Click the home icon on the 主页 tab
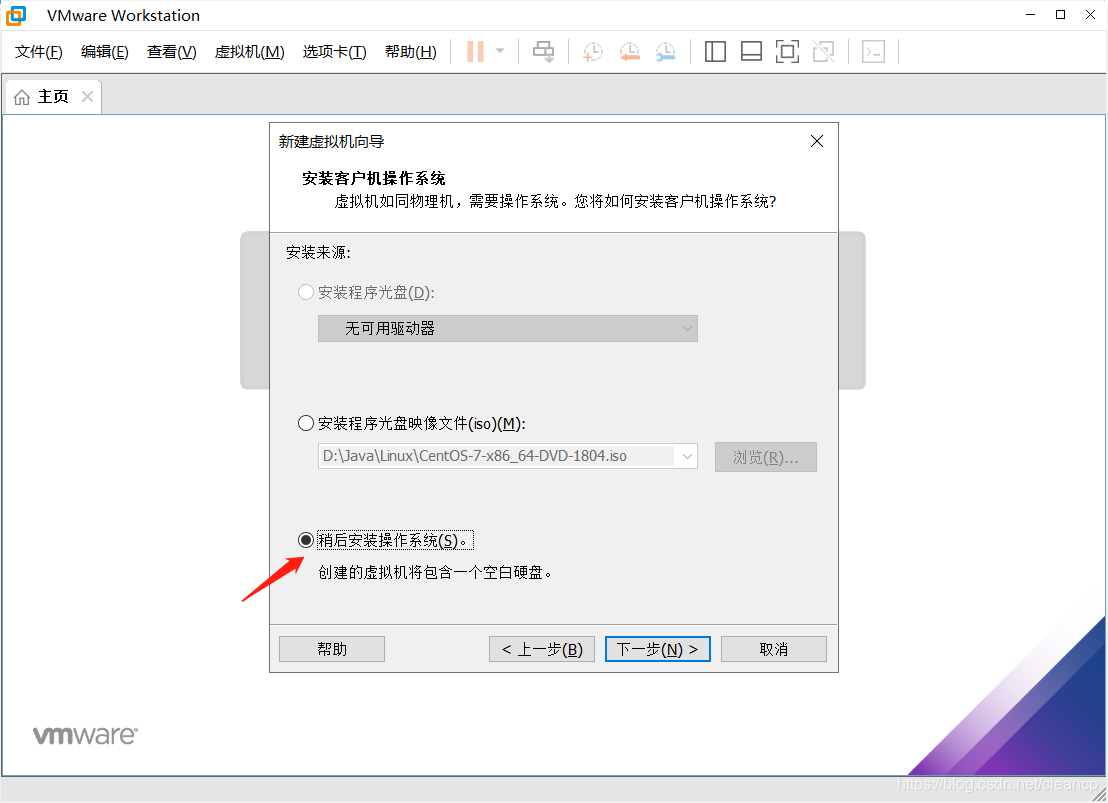 [22, 97]
